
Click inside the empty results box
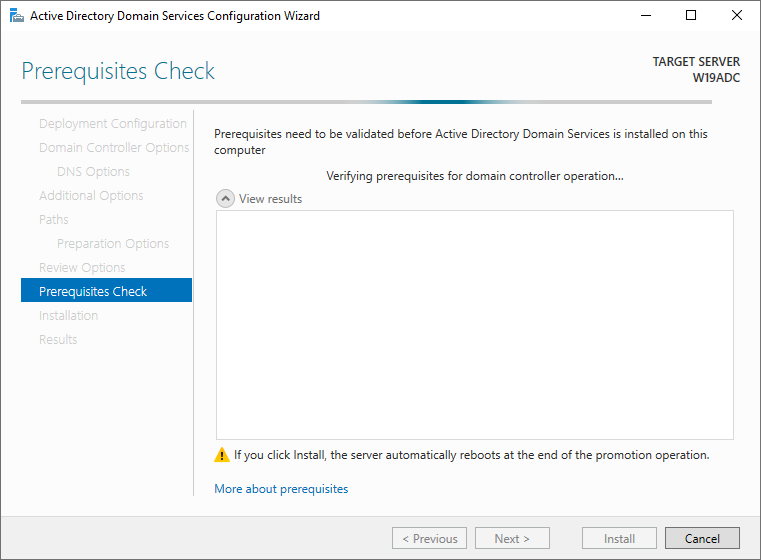coord(475,325)
